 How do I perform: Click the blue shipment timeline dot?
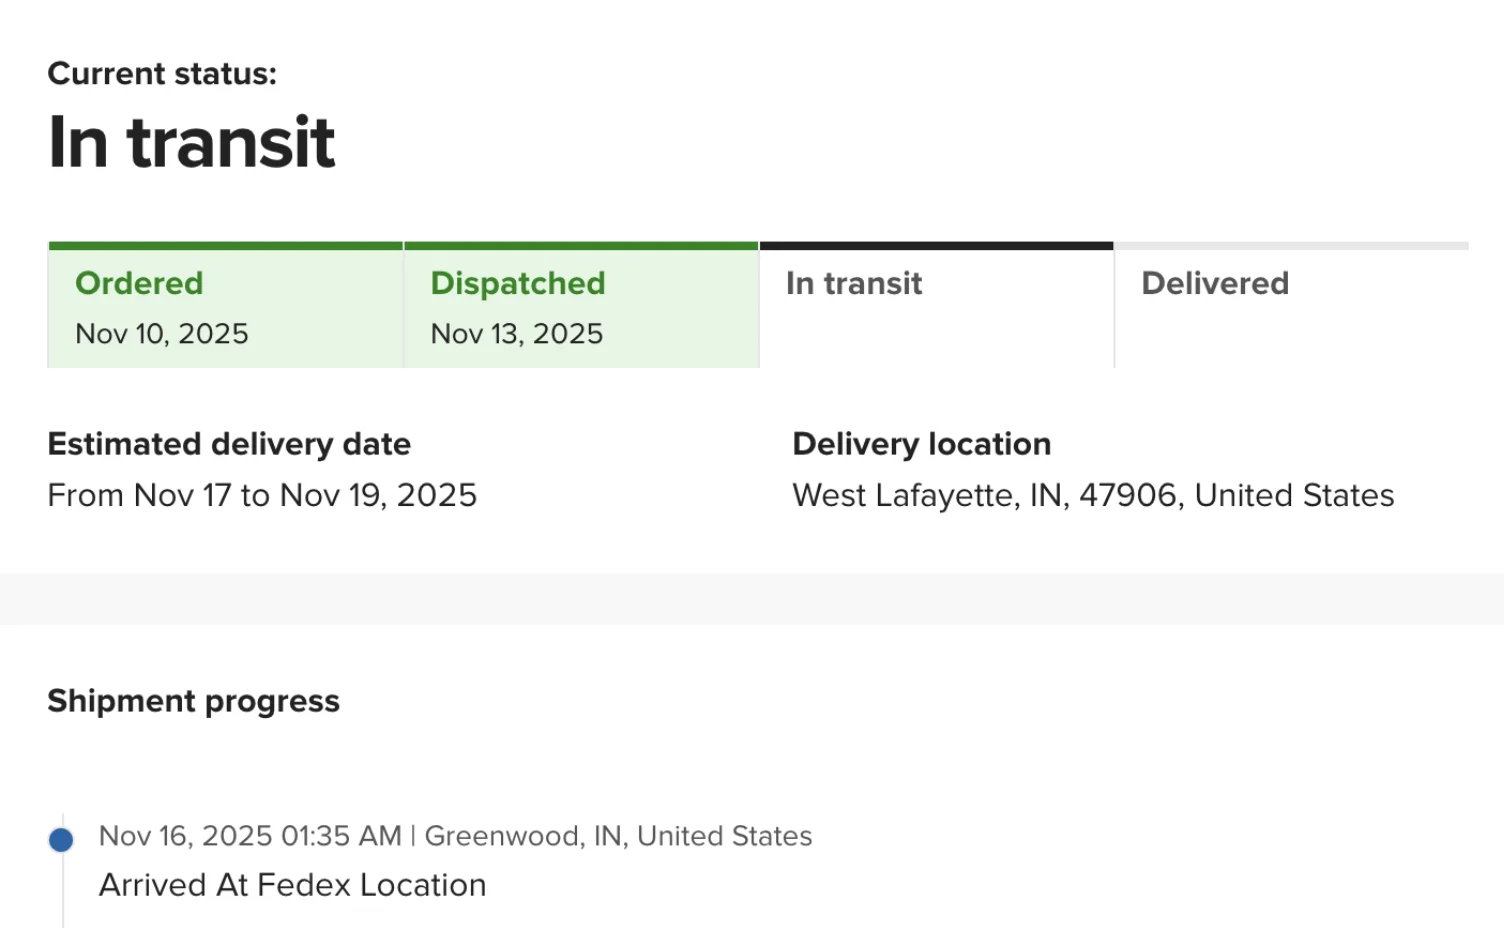click(61, 840)
